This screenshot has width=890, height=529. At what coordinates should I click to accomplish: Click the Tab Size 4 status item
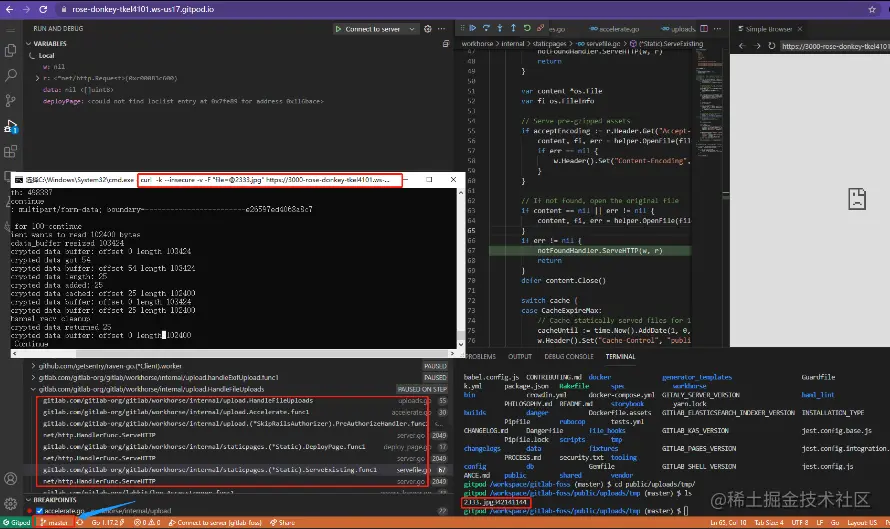tap(769, 522)
